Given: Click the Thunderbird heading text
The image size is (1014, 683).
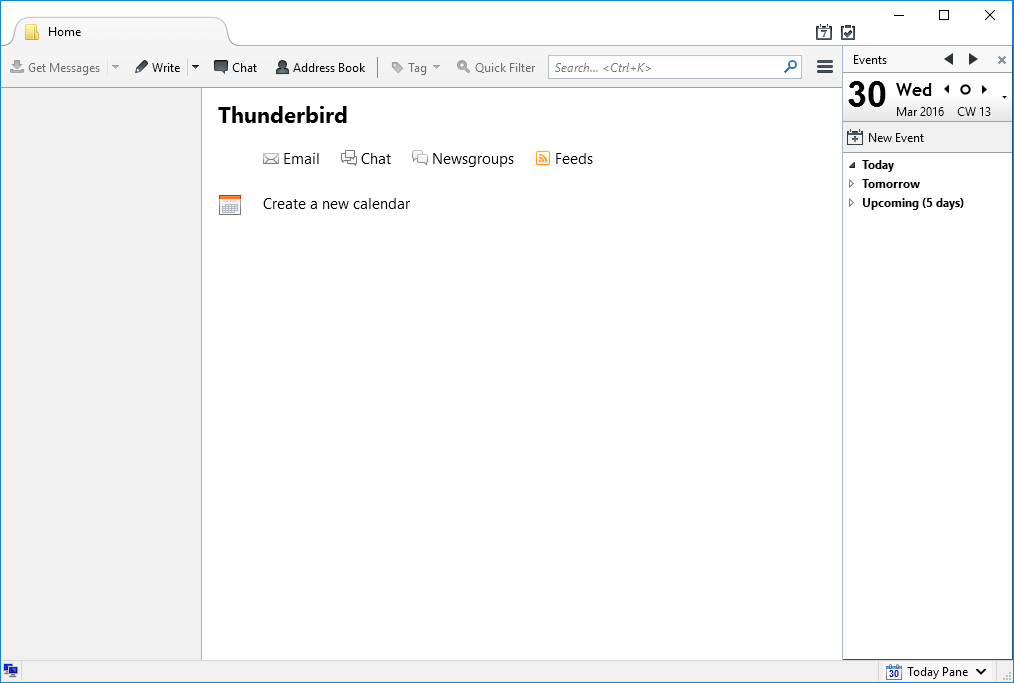Looking at the screenshot, I should point(283,115).
